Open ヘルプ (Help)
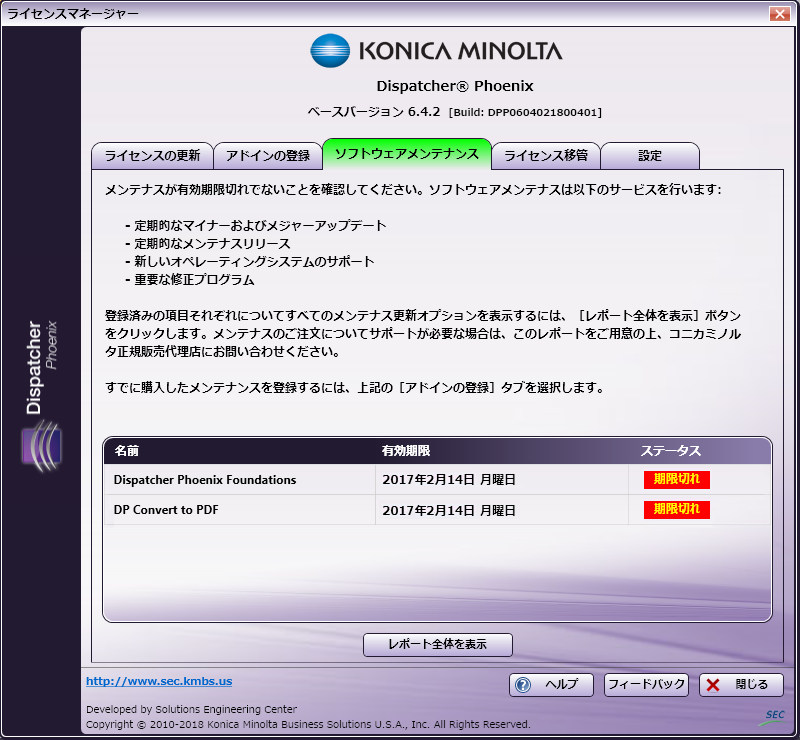This screenshot has width=800, height=740. point(552,684)
